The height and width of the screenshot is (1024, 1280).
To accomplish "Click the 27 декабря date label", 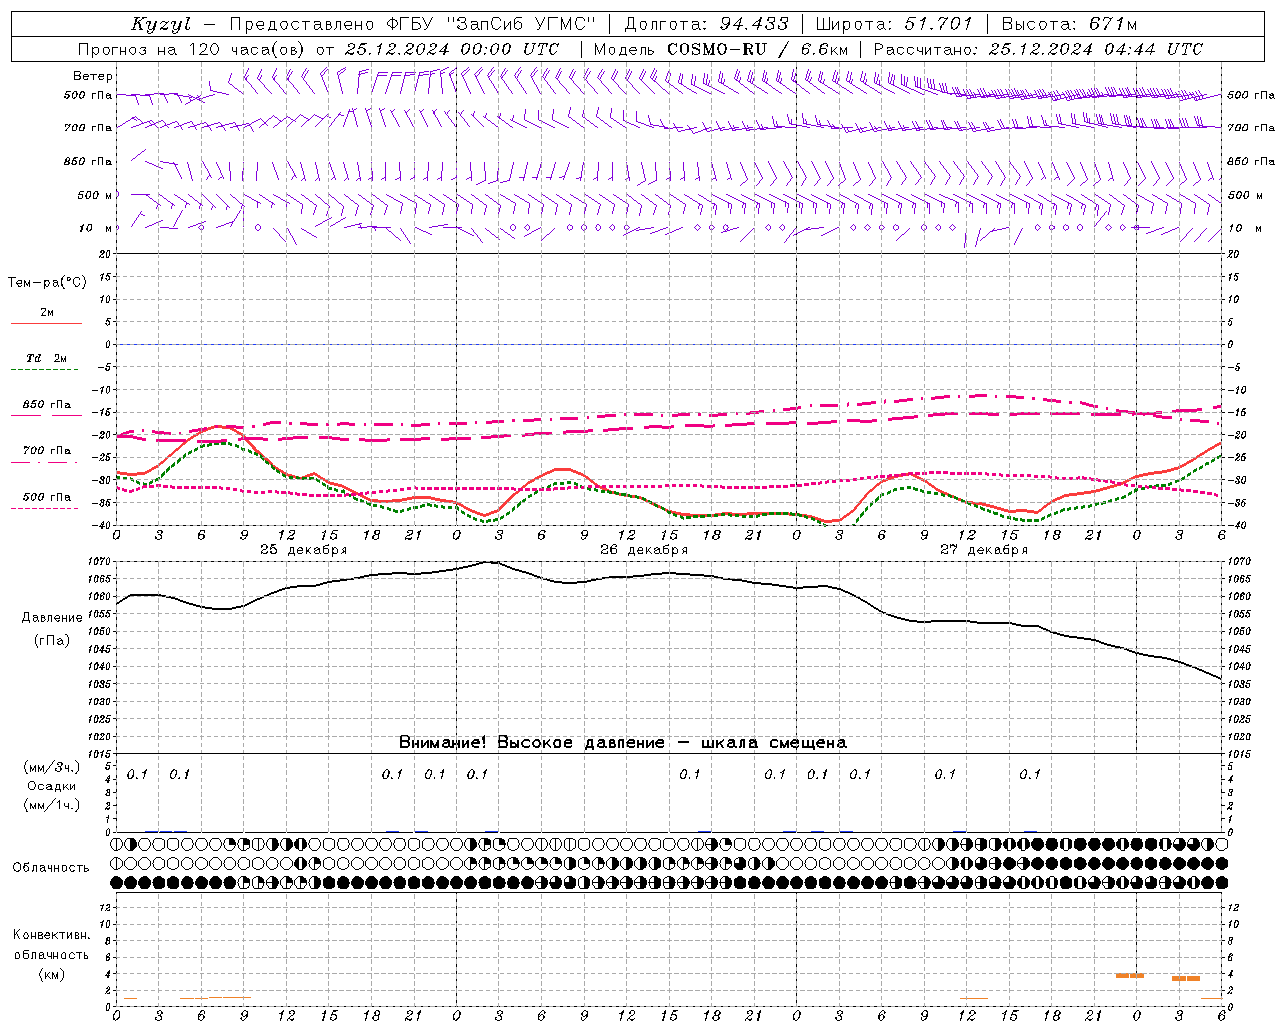I will [x=984, y=550].
